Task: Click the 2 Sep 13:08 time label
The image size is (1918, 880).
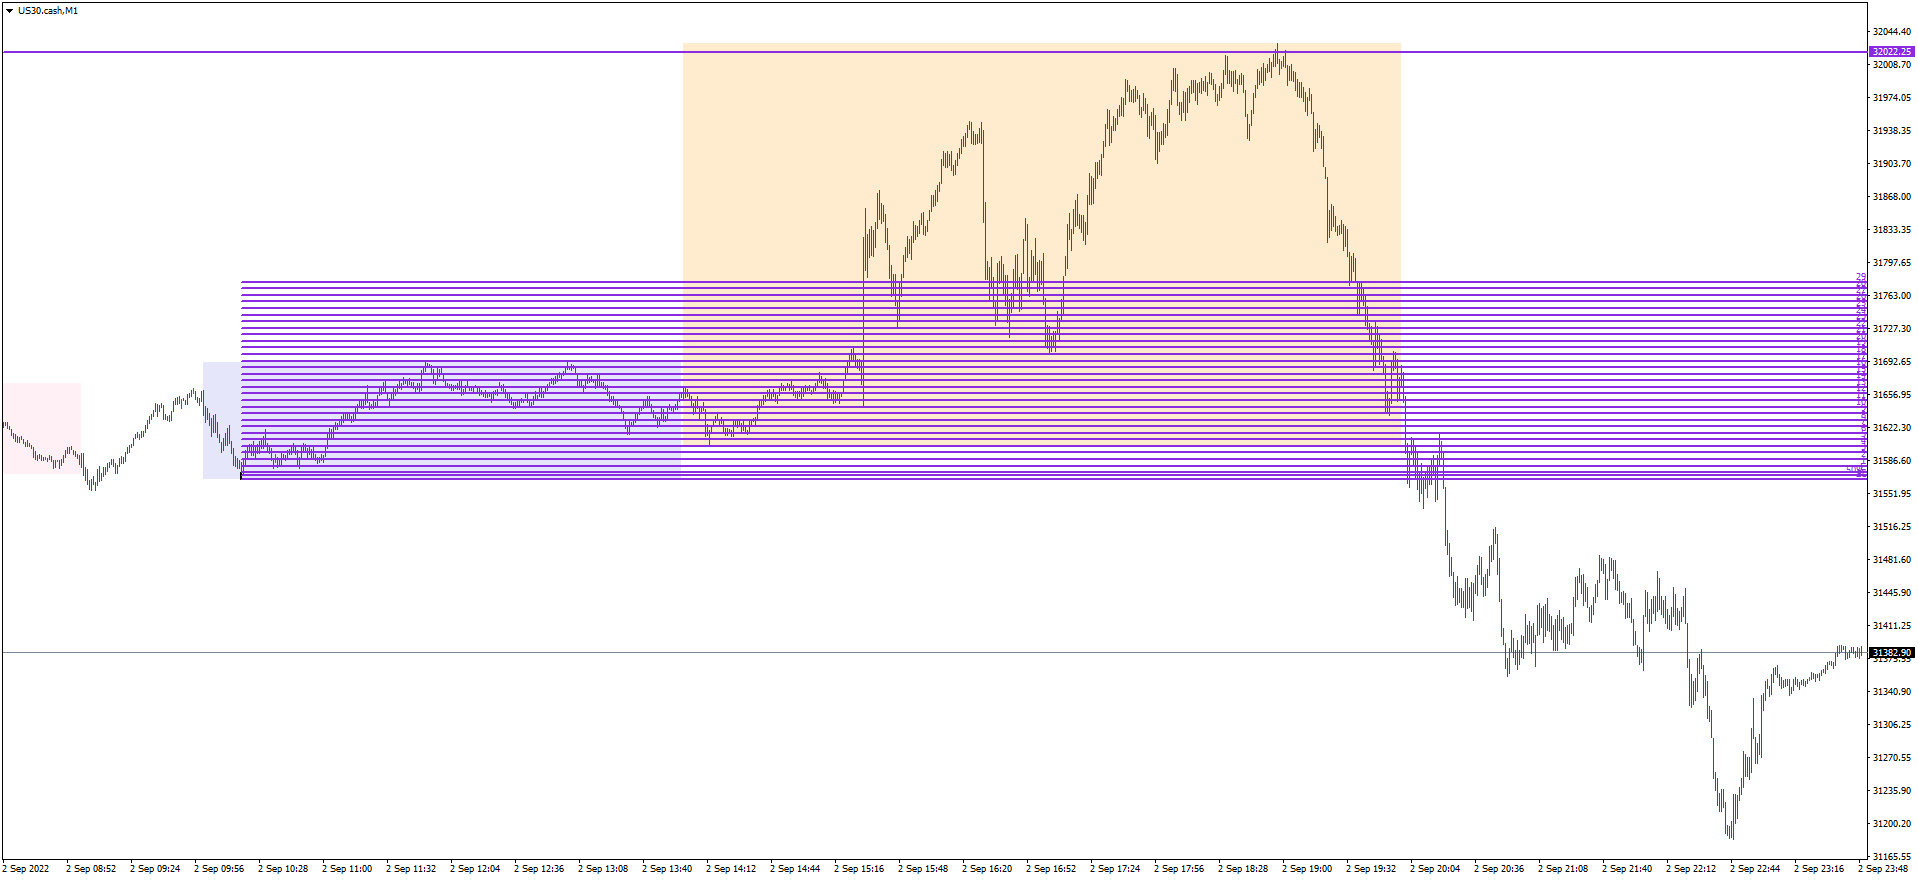Action: pos(603,869)
